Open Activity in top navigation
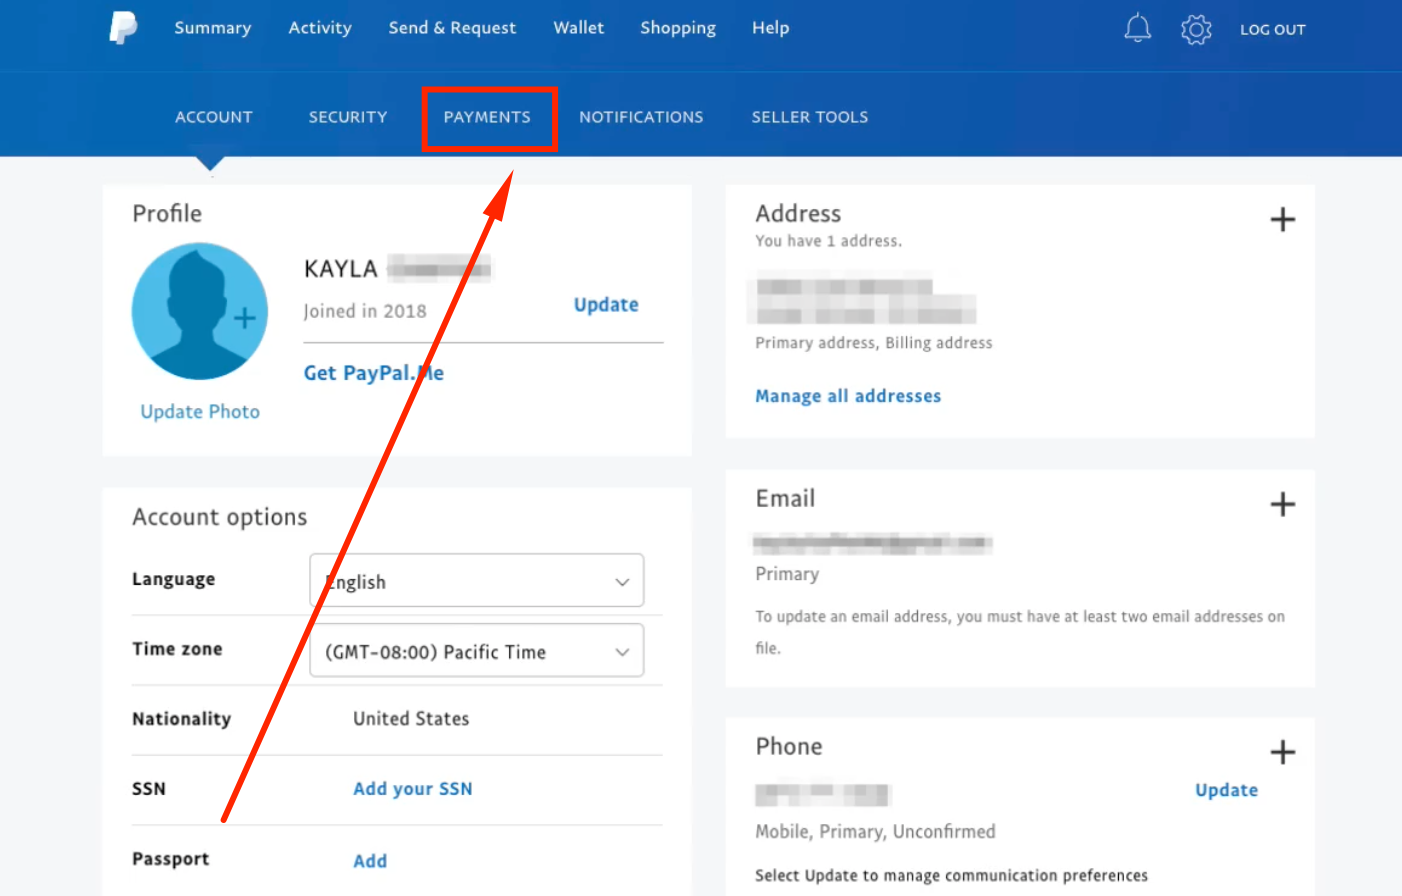The height and width of the screenshot is (896, 1402). (320, 28)
